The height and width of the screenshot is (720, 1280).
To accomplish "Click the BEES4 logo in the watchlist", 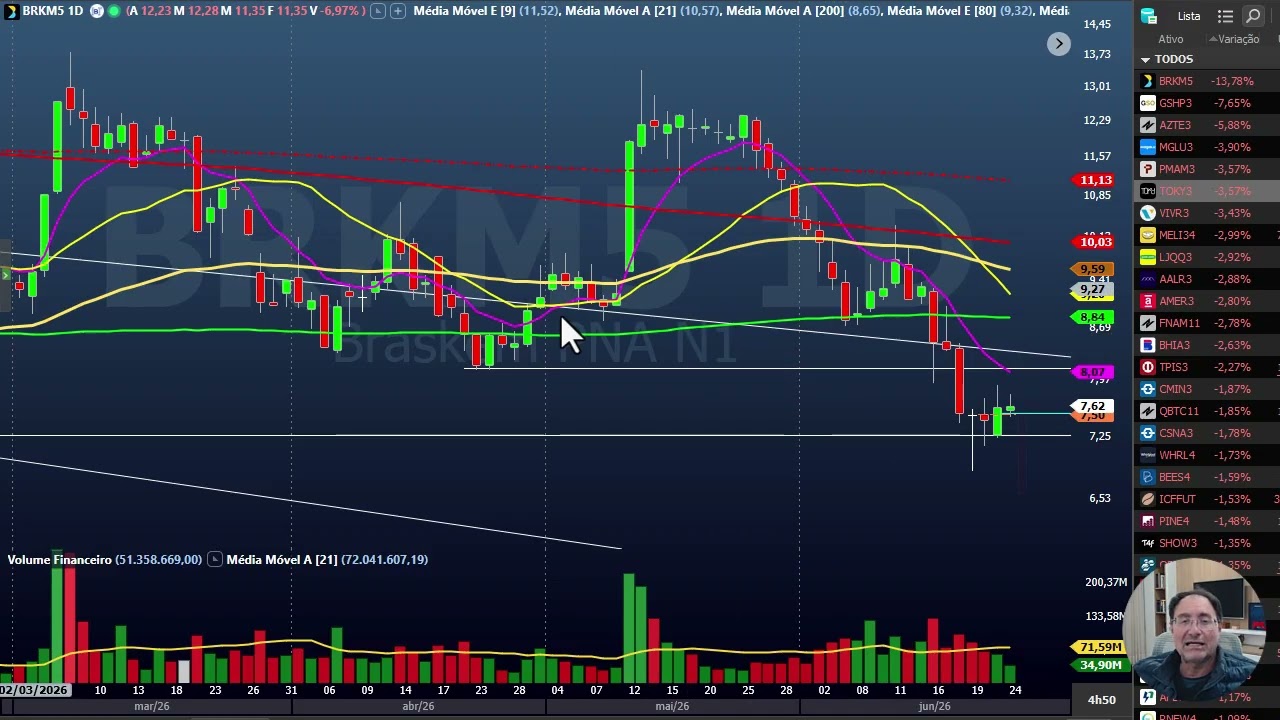I will (1148, 477).
